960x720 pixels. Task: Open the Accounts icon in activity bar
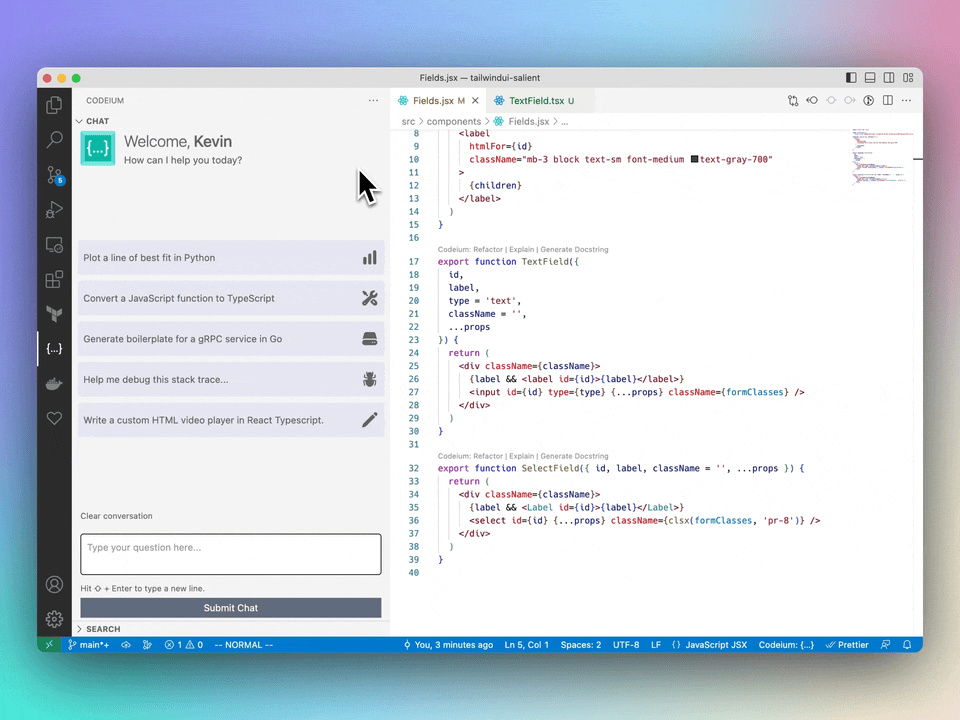[x=54, y=584]
